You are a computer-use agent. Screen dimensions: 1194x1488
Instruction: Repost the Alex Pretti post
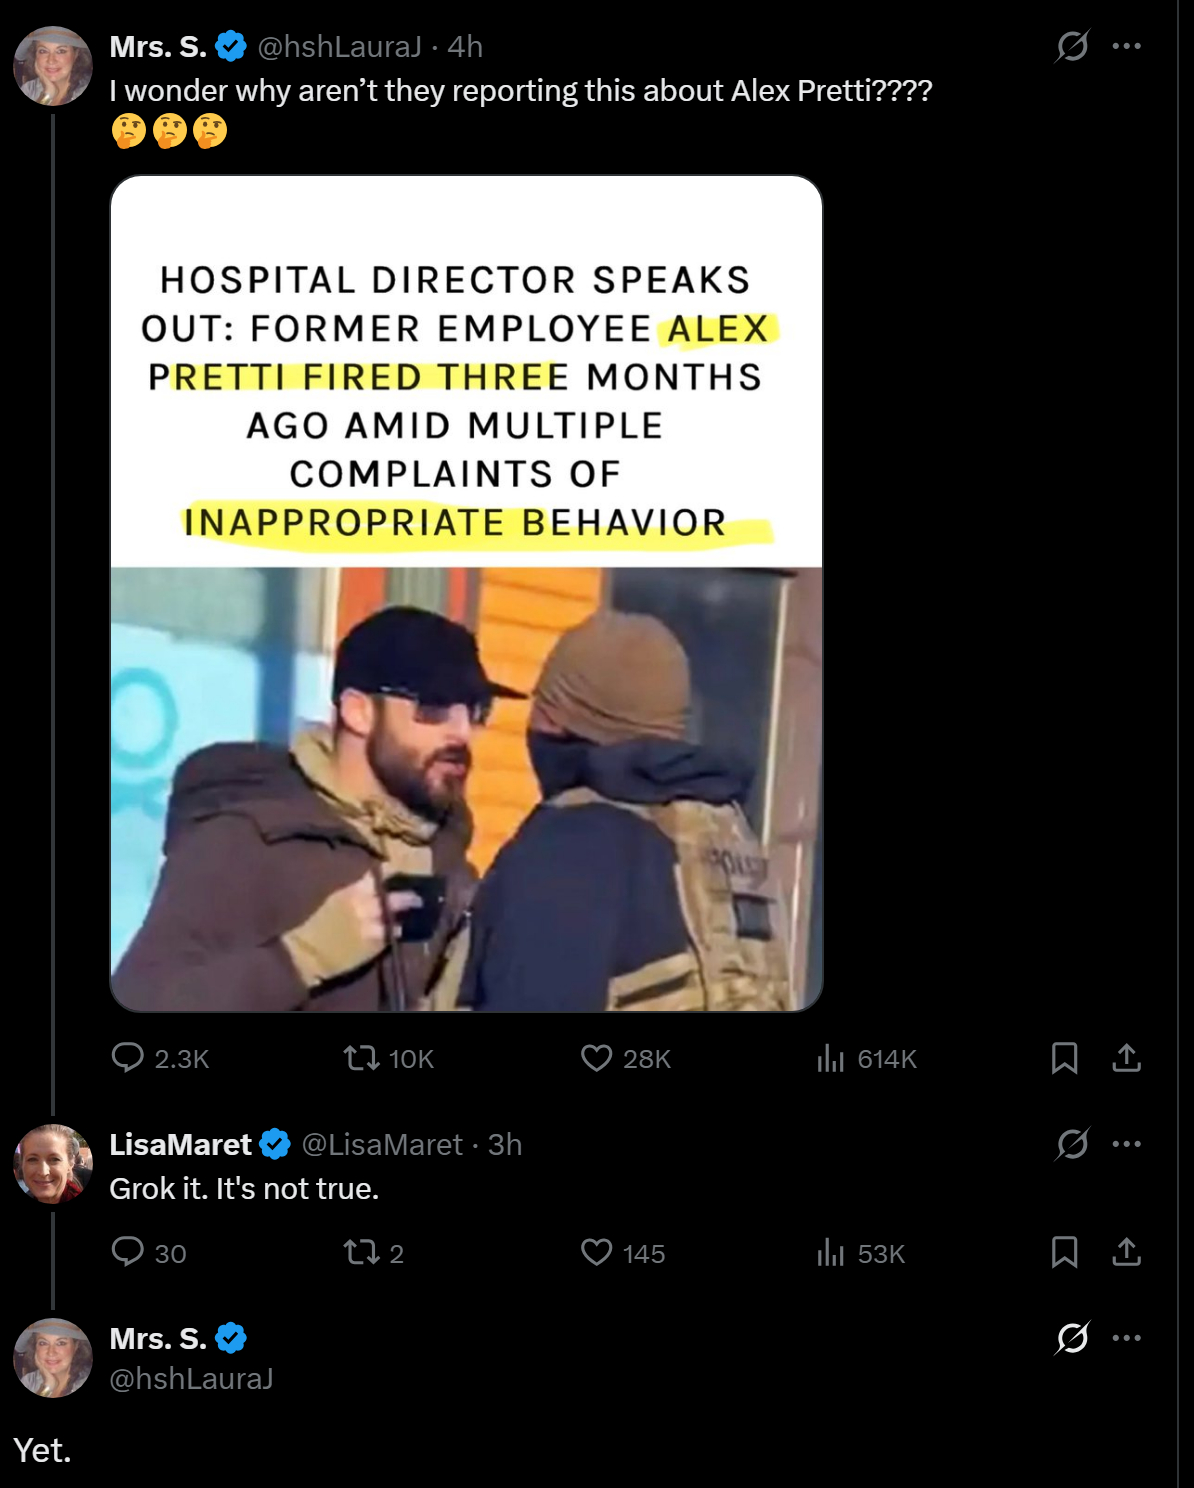pos(361,1058)
